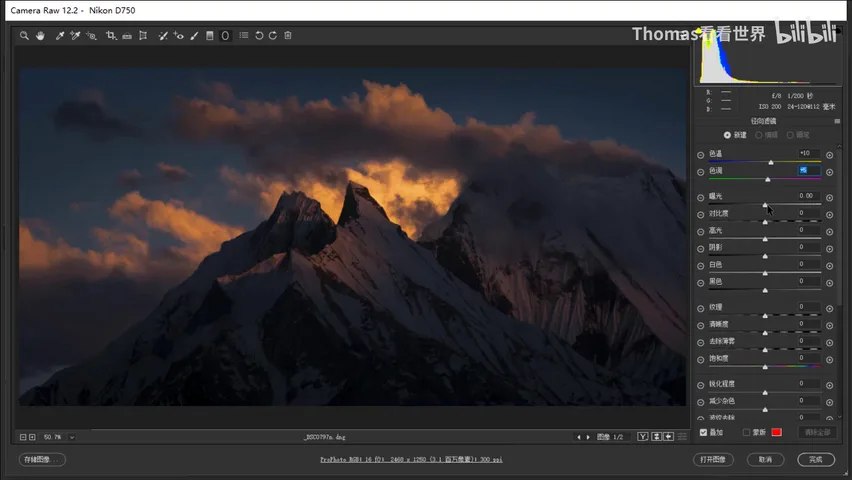Select the Straighten level tool

point(127,35)
